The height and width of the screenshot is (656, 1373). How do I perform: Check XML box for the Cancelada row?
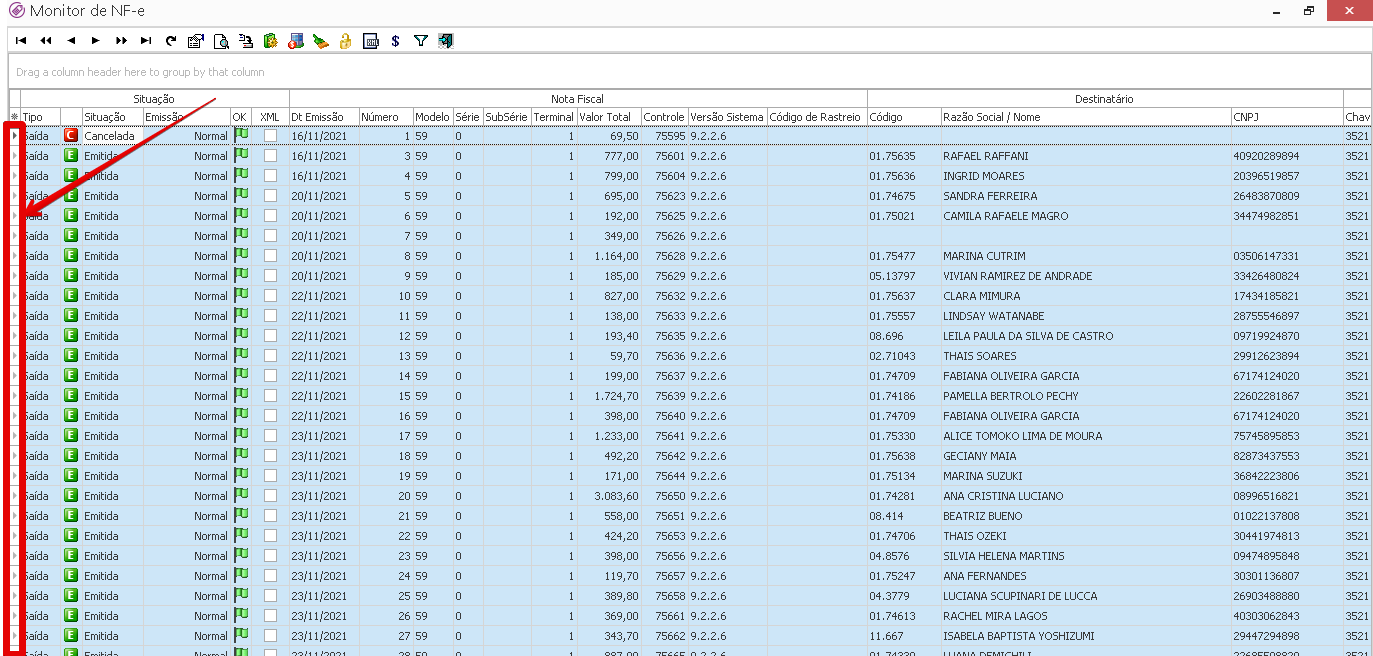click(x=270, y=136)
